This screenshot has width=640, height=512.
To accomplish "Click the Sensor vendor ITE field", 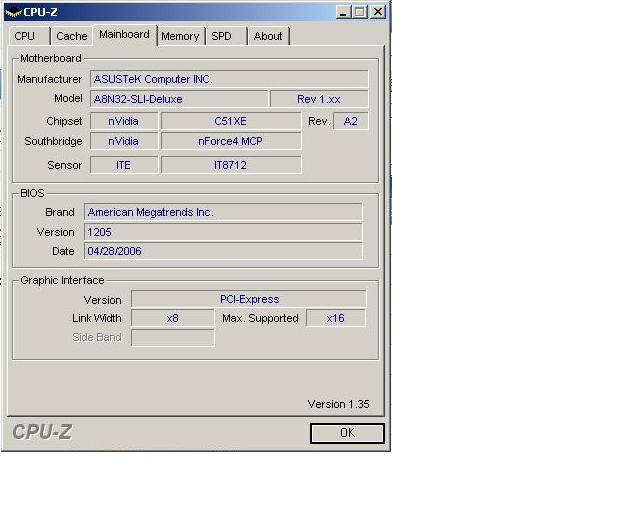I will pyautogui.click(x=124, y=165).
